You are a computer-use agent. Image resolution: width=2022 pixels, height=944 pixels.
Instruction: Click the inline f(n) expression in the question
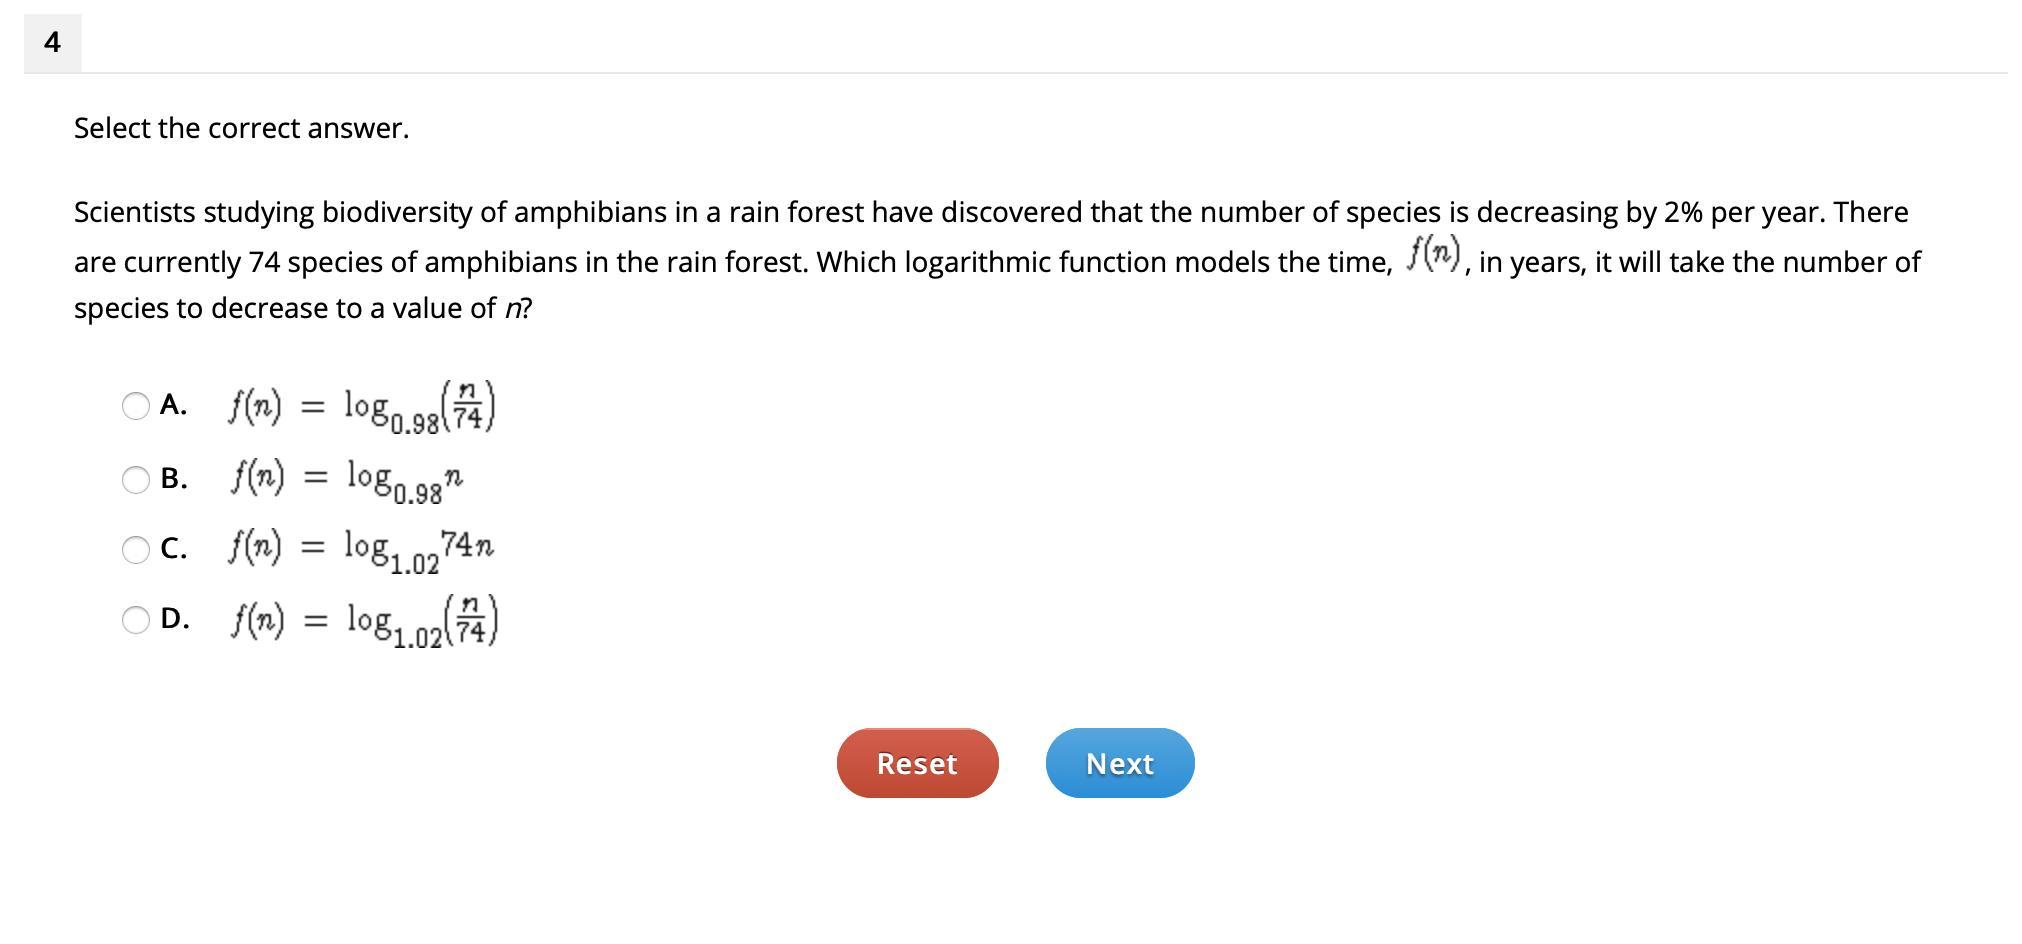point(1432,255)
